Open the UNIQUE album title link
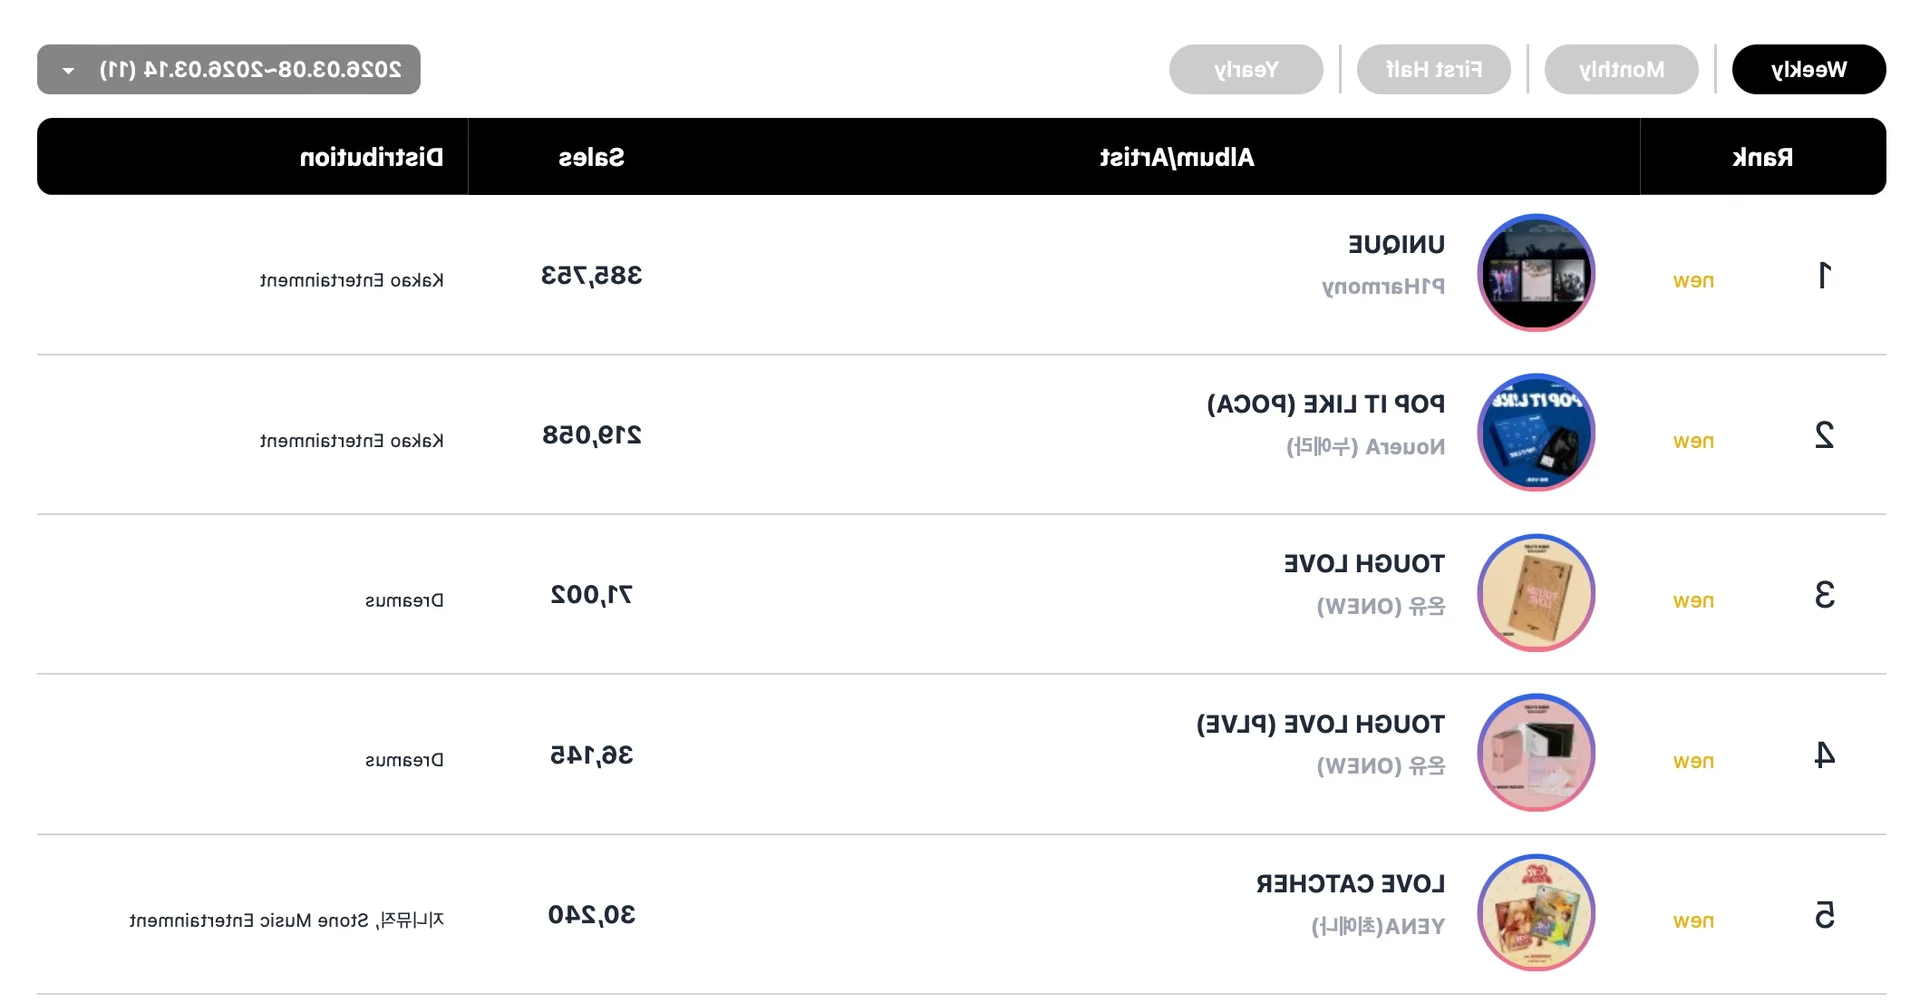Image resolution: width=1920 pixels, height=1003 pixels. pos(1396,244)
